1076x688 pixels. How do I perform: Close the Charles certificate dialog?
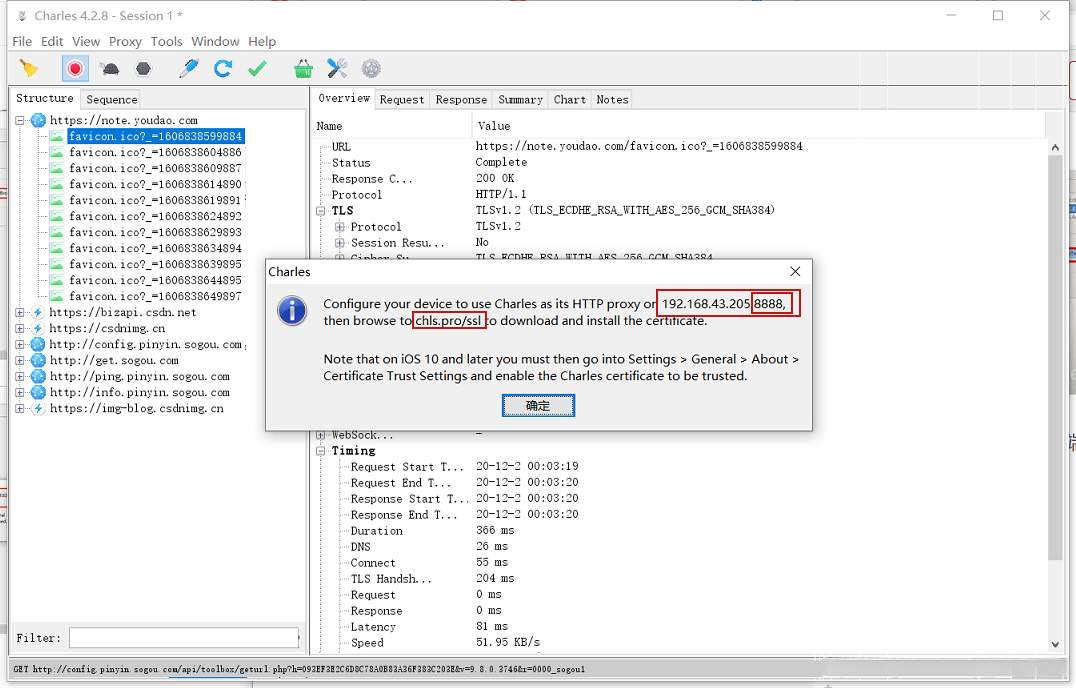click(x=795, y=272)
